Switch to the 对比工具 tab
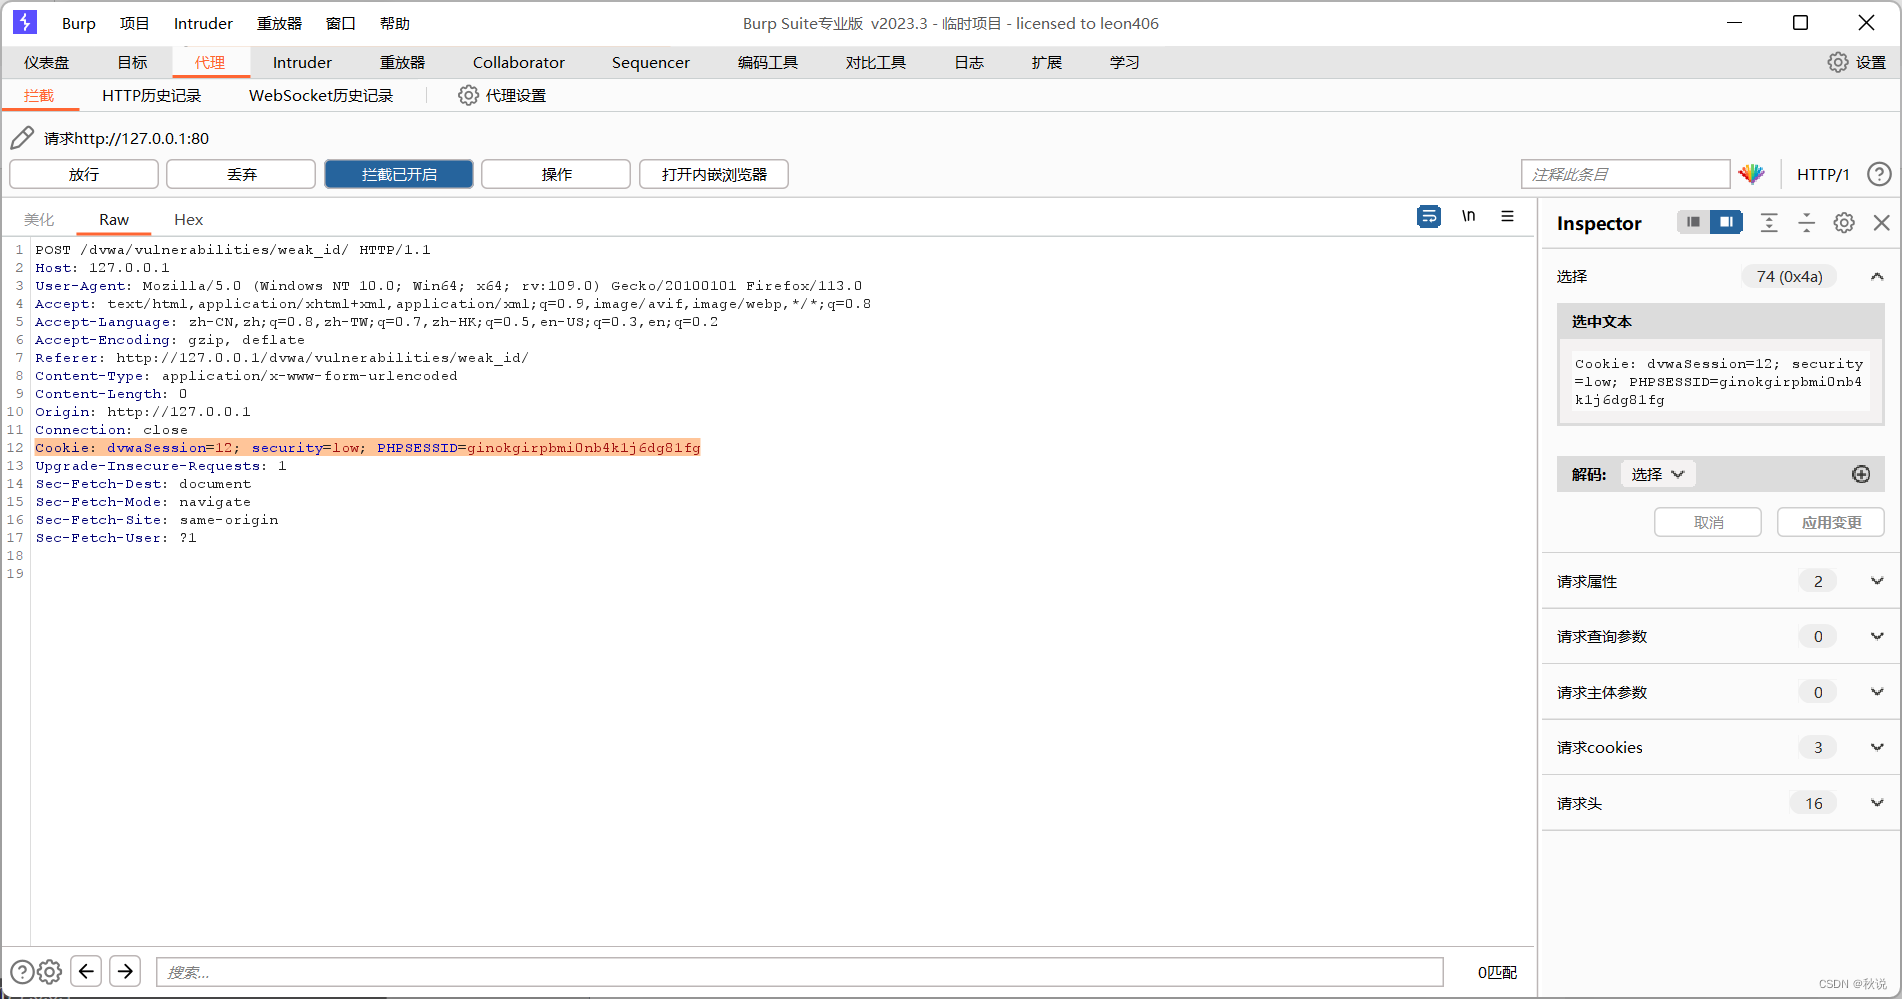The width and height of the screenshot is (1902, 999). (x=876, y=62)
